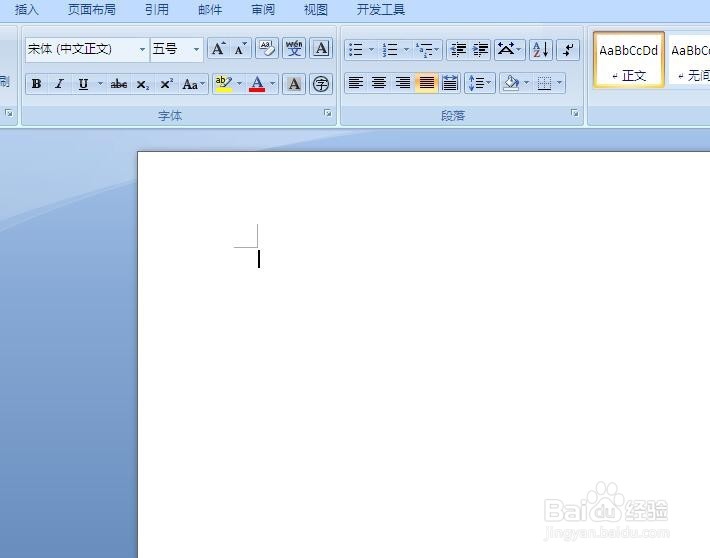
Task: Toggle Bold formatting
Action: tap(37, 84)
